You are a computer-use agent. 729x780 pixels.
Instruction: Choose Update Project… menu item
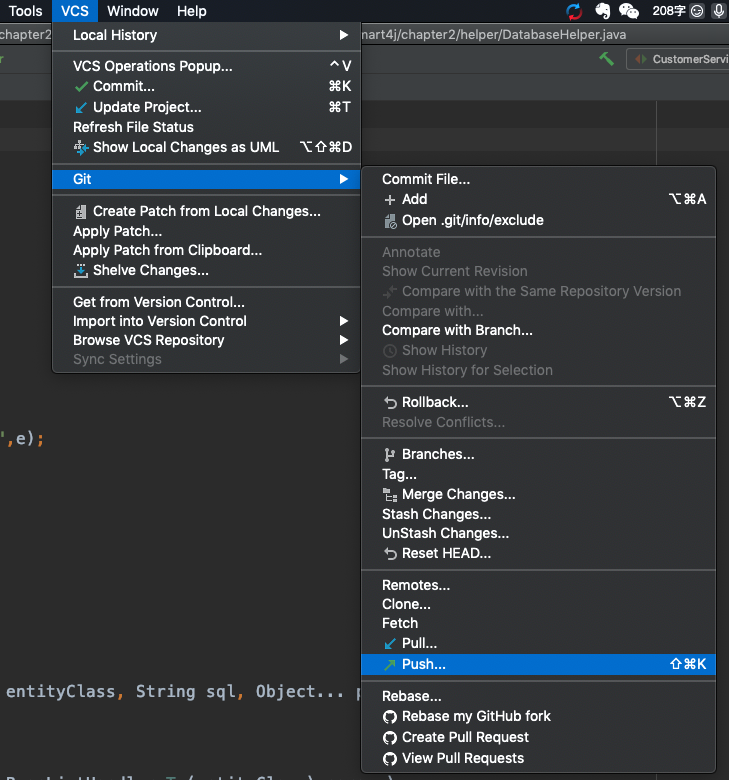click(x=206, y=107)
